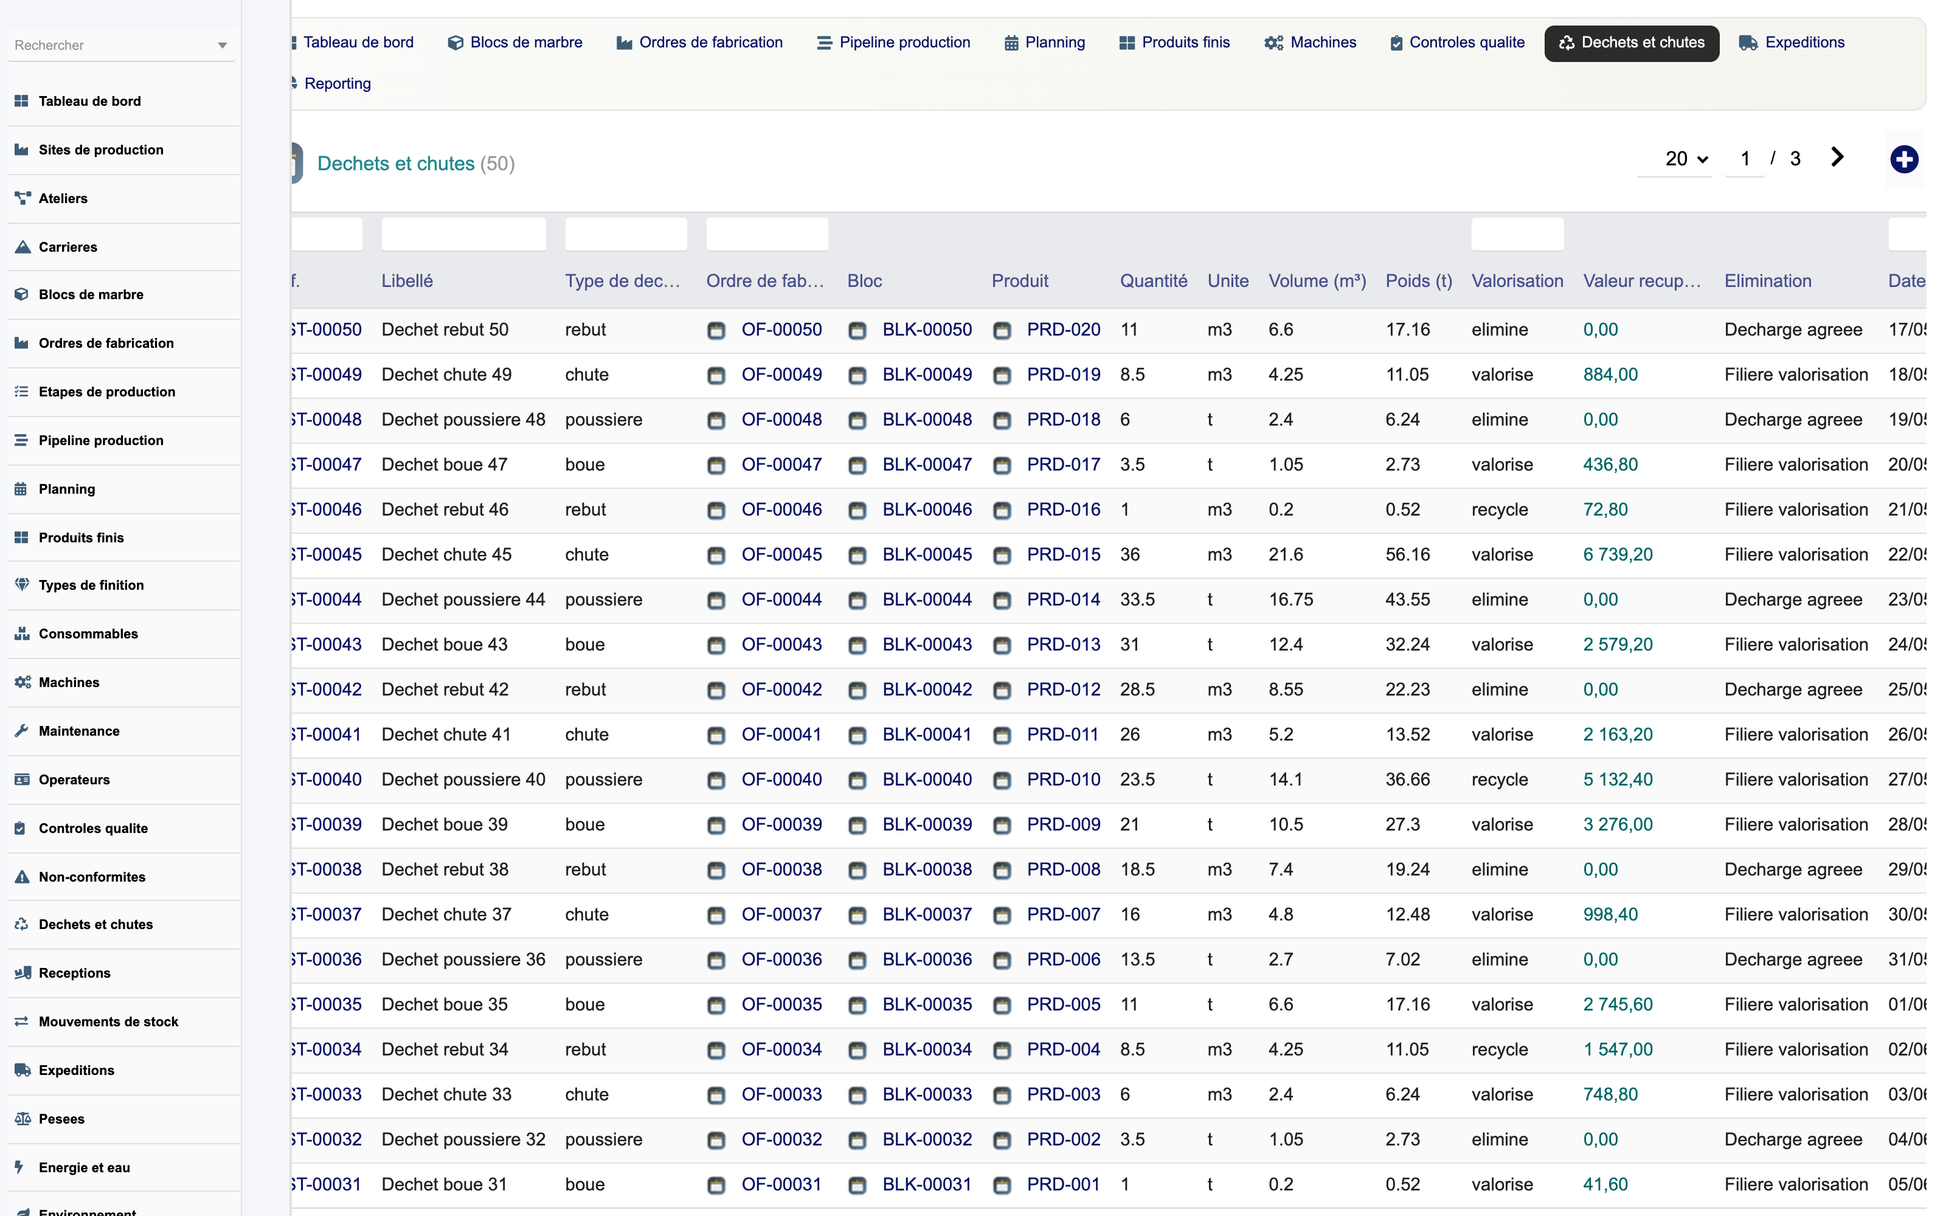
Task: Click the current page number field
Action: point(1745,159)
